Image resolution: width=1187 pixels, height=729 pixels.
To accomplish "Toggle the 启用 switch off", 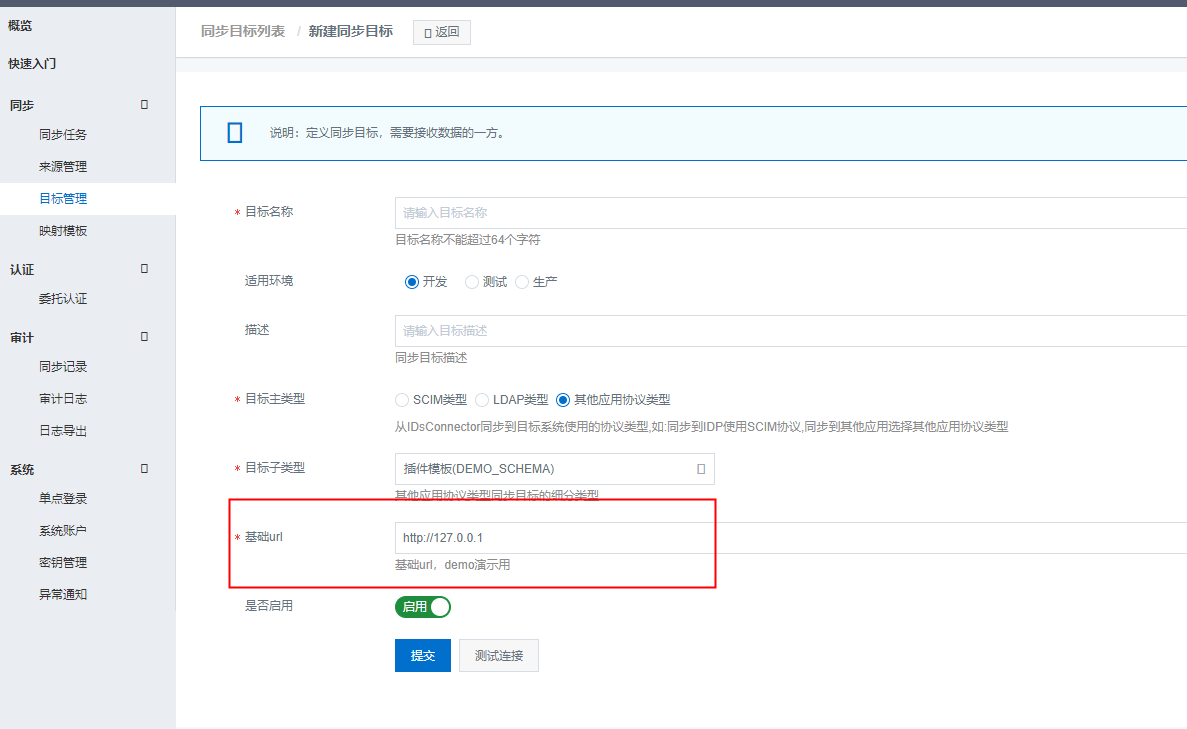I will 424,607.
